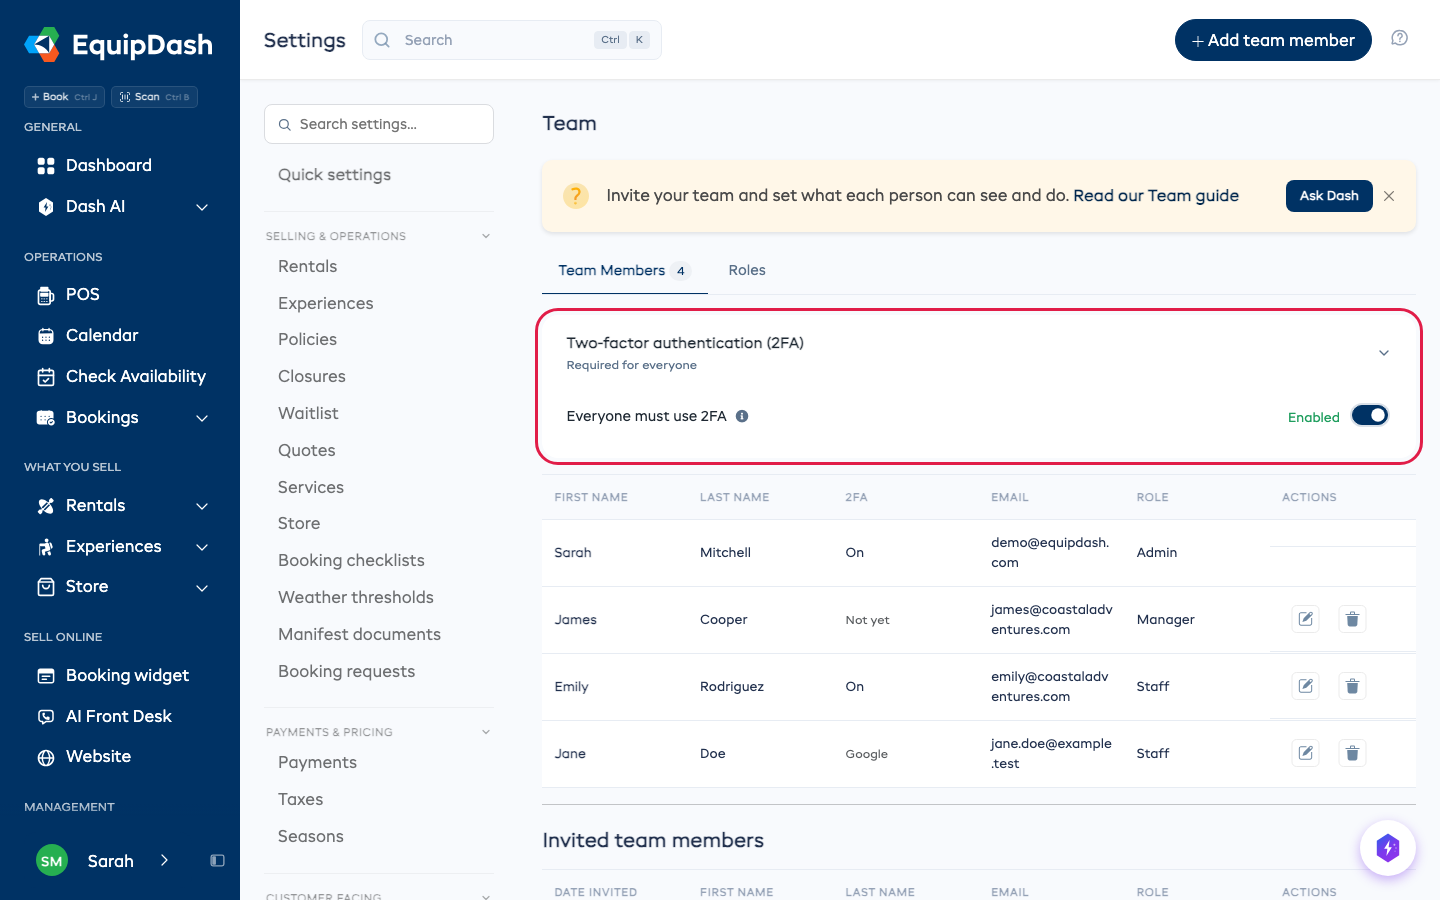Dismiss the team guide banner
The height and width of the screenshot is (900, 1440).
click(x=1389, y=196)
